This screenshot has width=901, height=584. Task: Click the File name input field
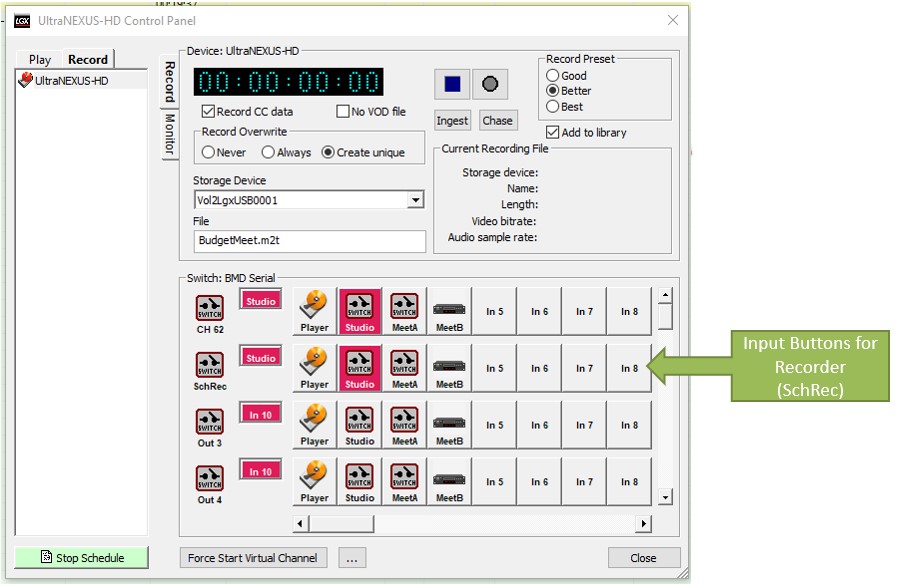pos(309,241)
